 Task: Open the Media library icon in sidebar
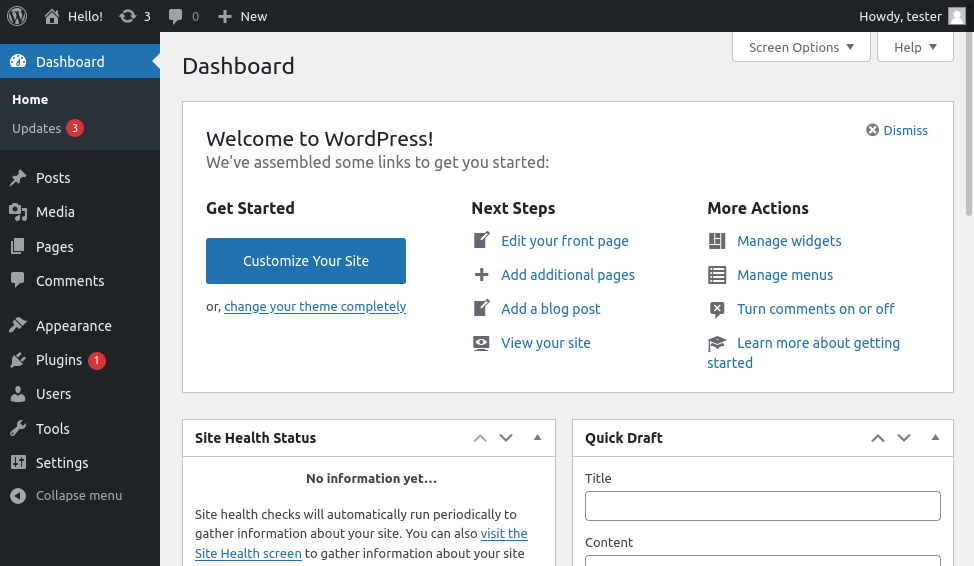tap(18, 212)
